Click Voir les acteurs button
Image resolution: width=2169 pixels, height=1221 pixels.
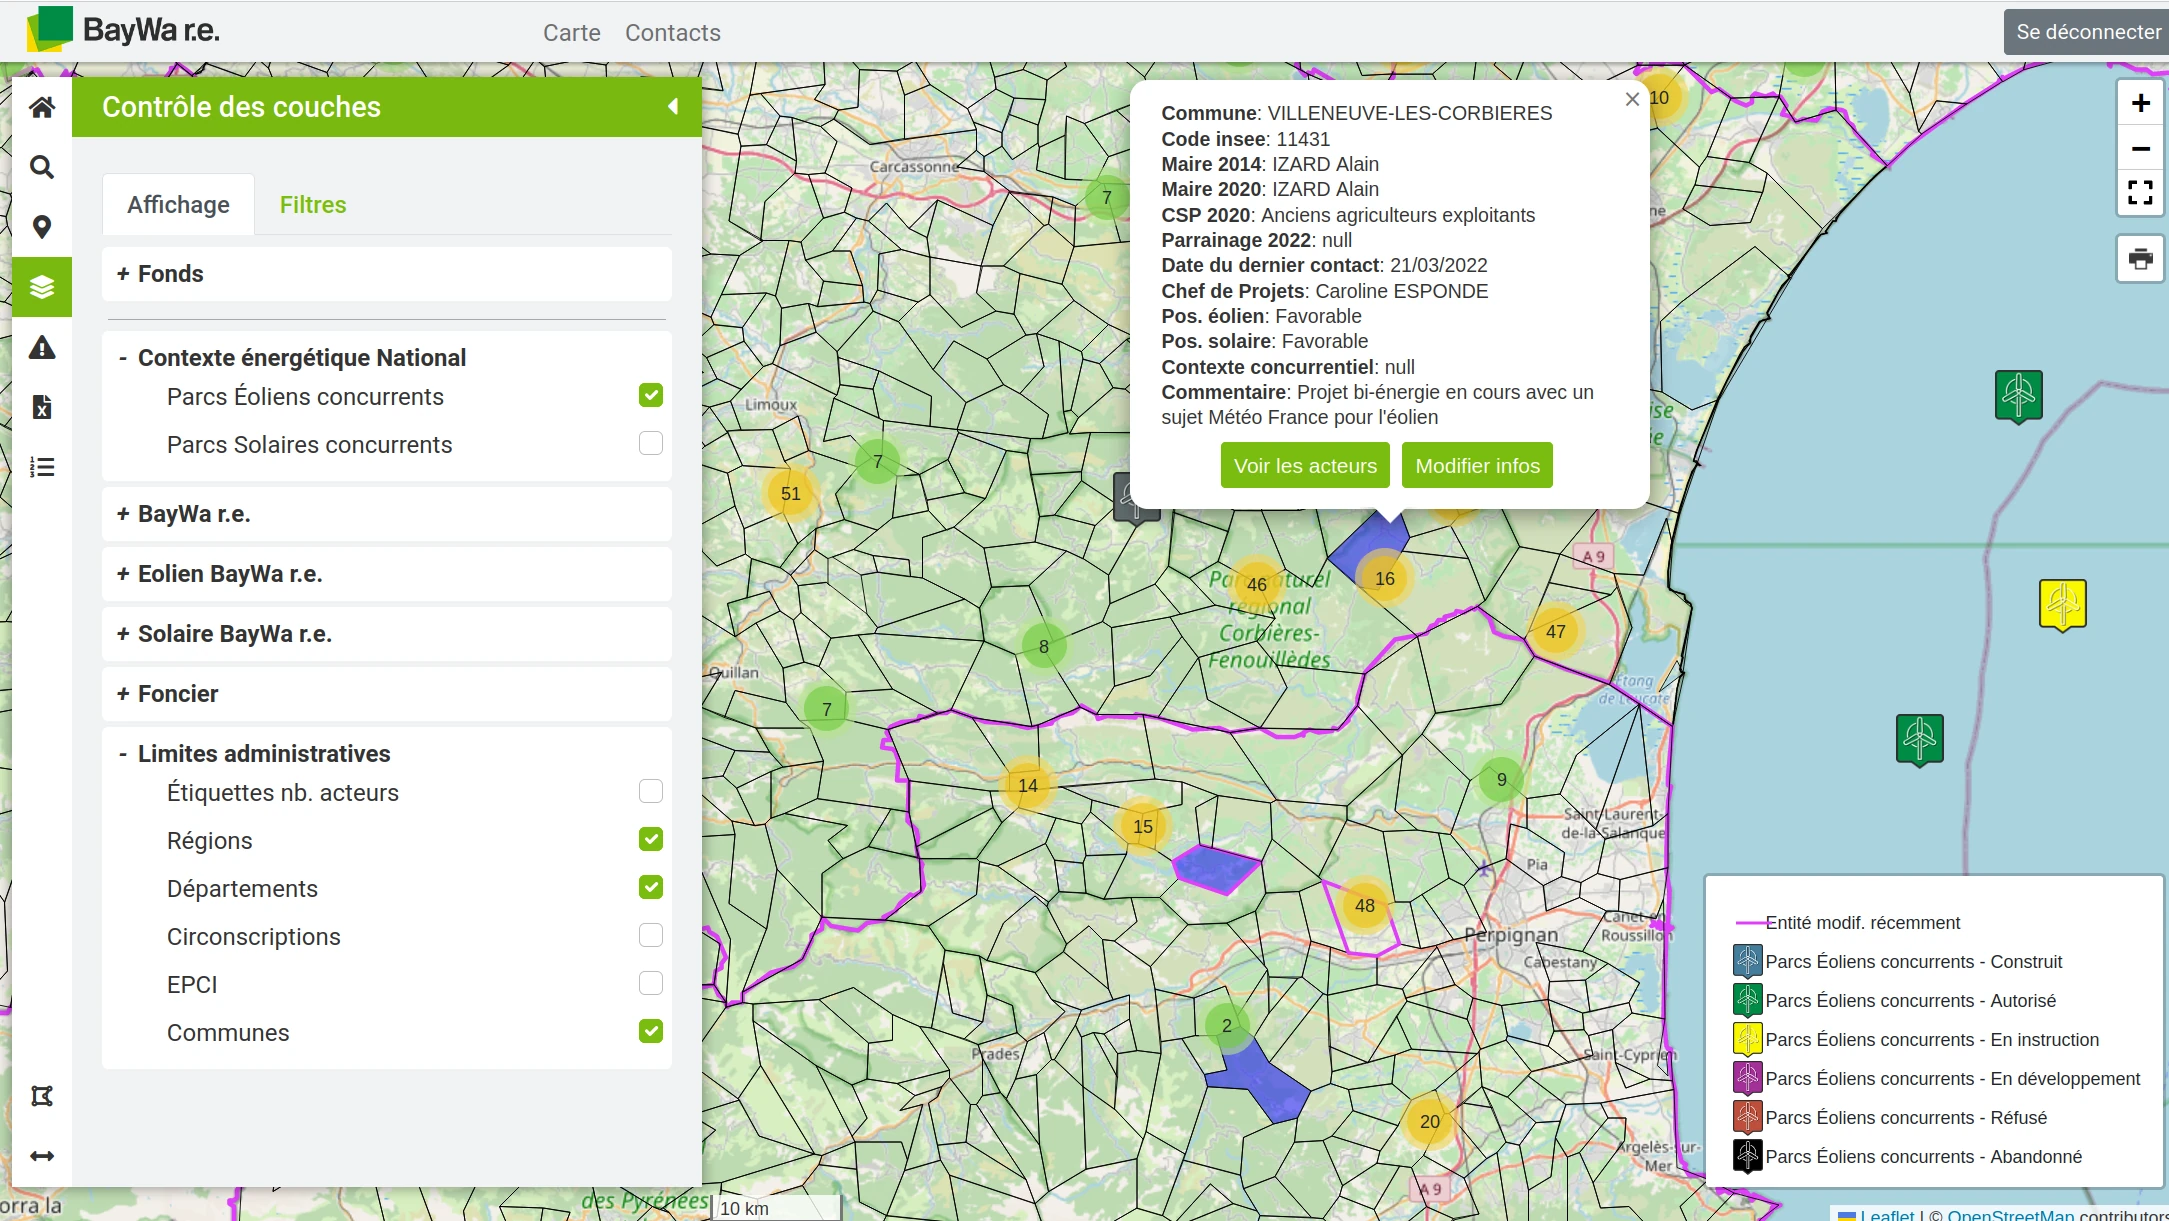(1304, 466)
